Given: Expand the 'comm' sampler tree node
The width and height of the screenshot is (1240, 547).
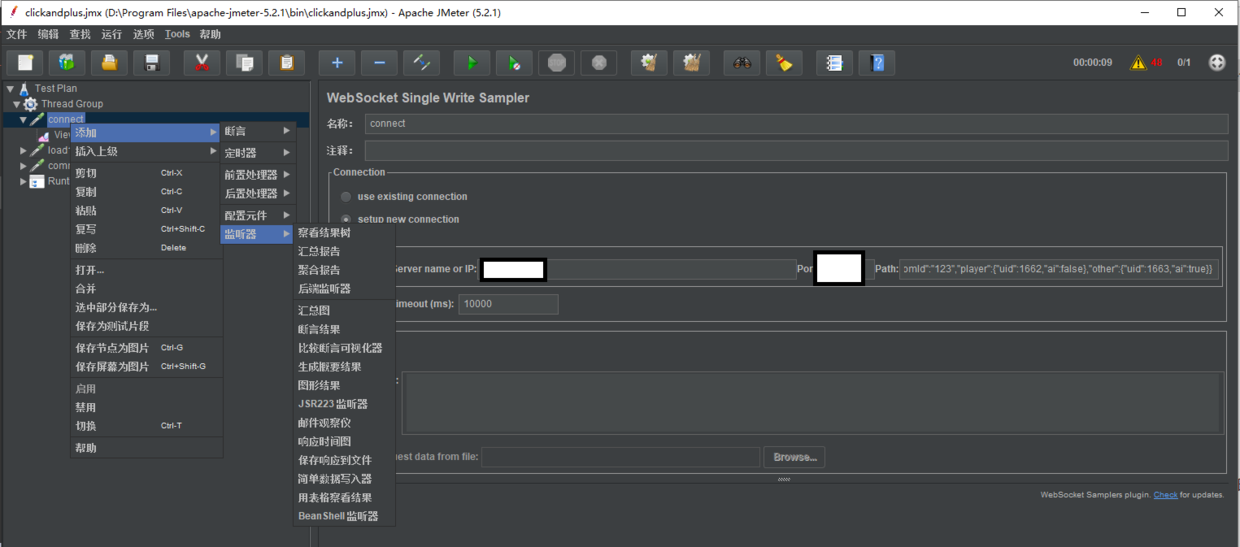Looking at the screenshot, I should tap(24, 166).
